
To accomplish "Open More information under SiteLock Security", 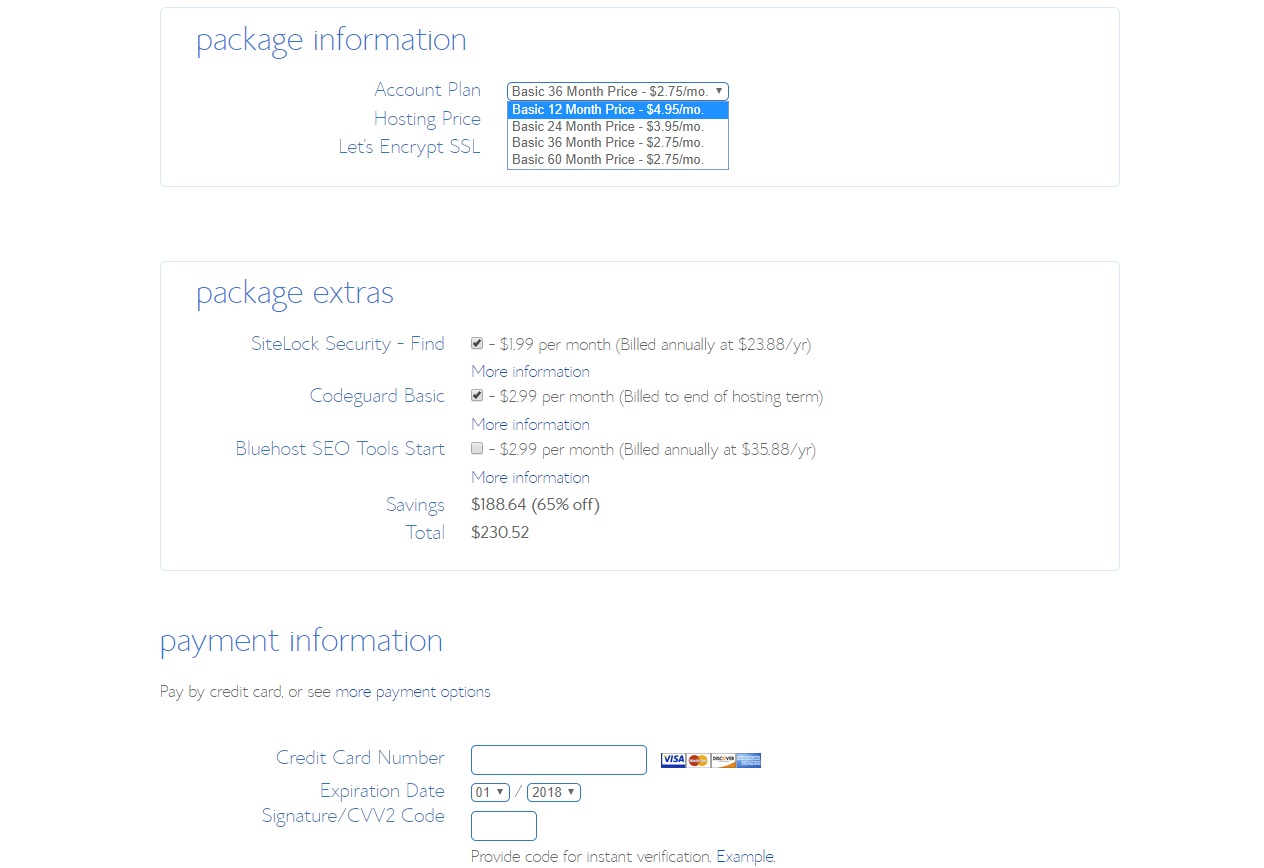I will [x=530, y=371].
